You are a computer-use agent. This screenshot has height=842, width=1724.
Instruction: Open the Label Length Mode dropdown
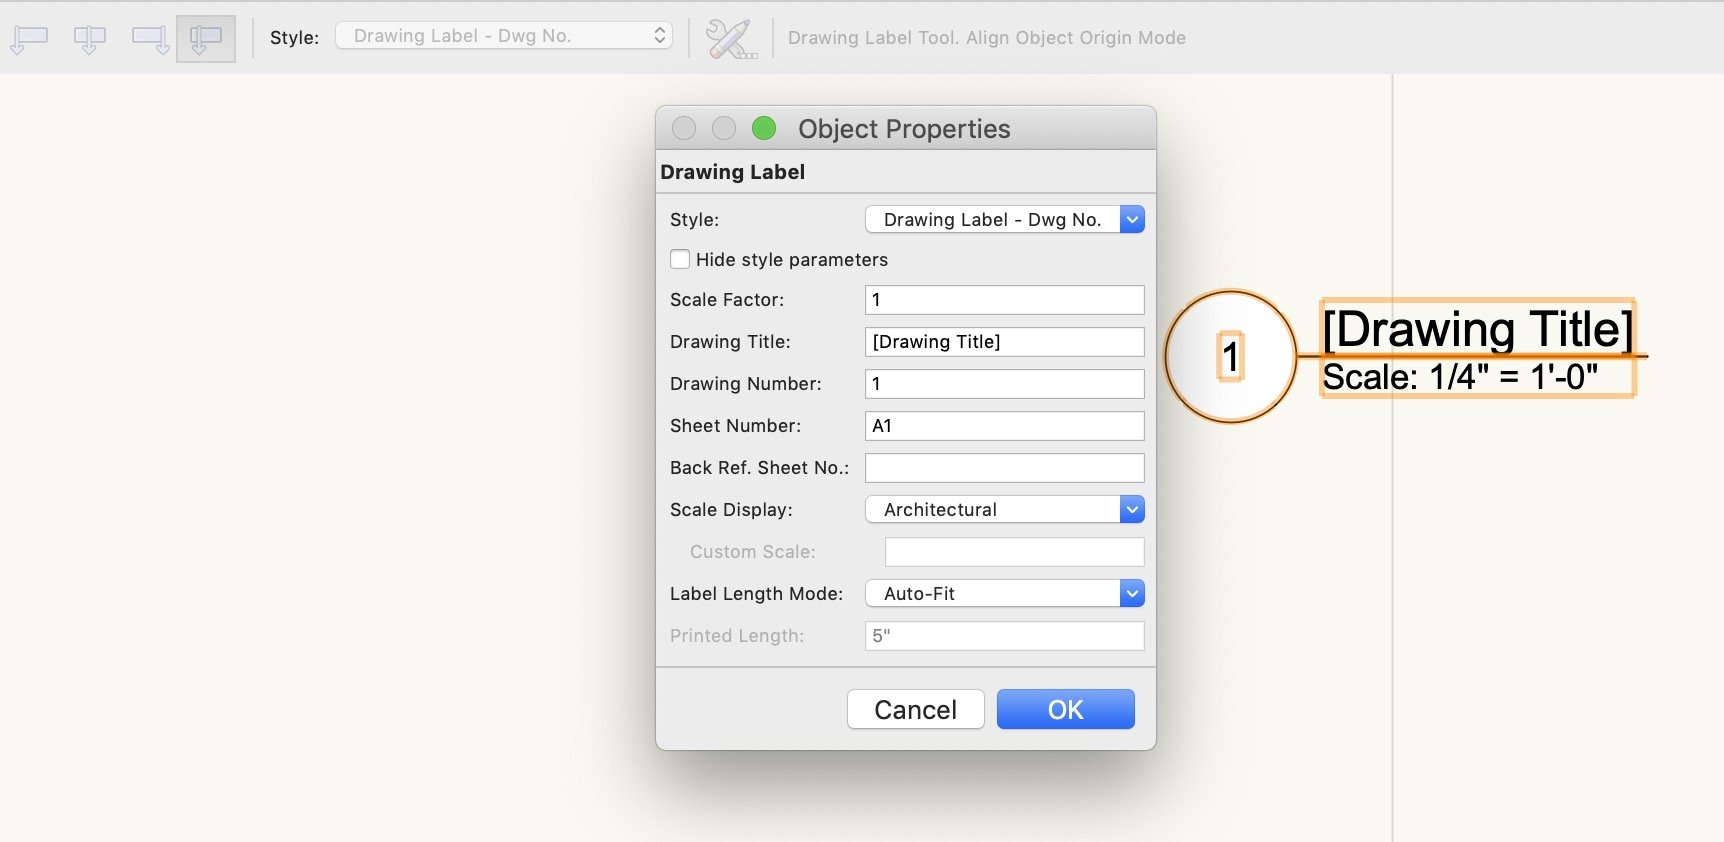point(1004,593)
